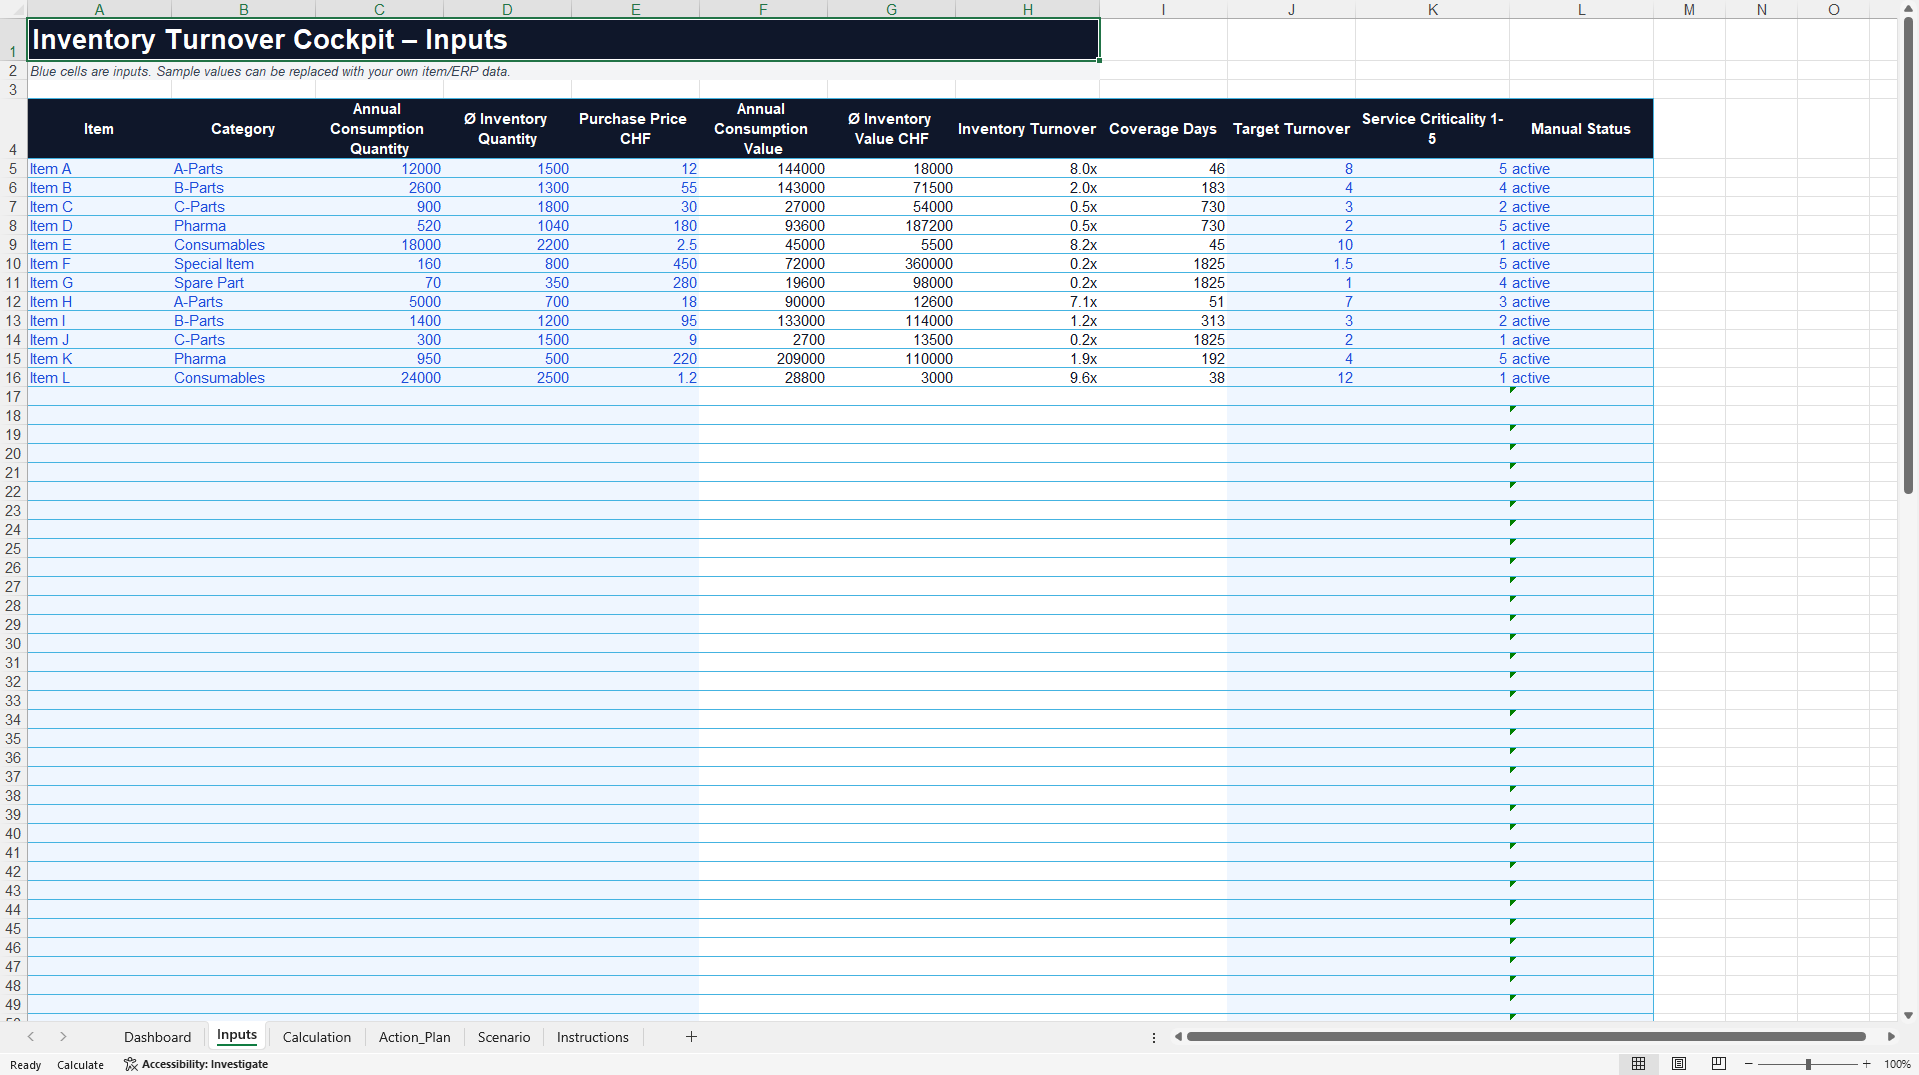Open sheet tab bar options dots
1919x1075 pixels.
click(1154, 1037)
